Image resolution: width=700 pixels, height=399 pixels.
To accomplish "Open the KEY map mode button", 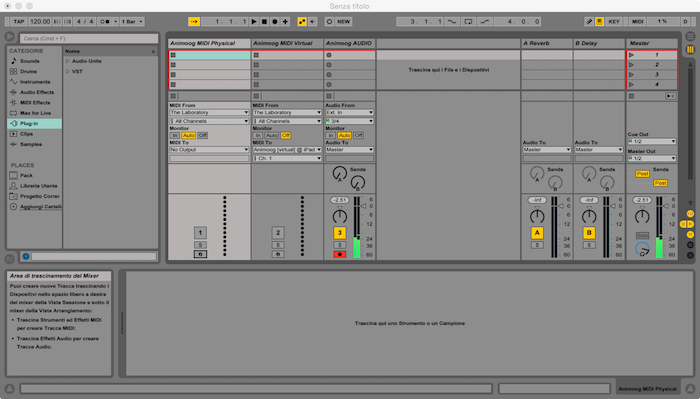I will coord(614,21).
